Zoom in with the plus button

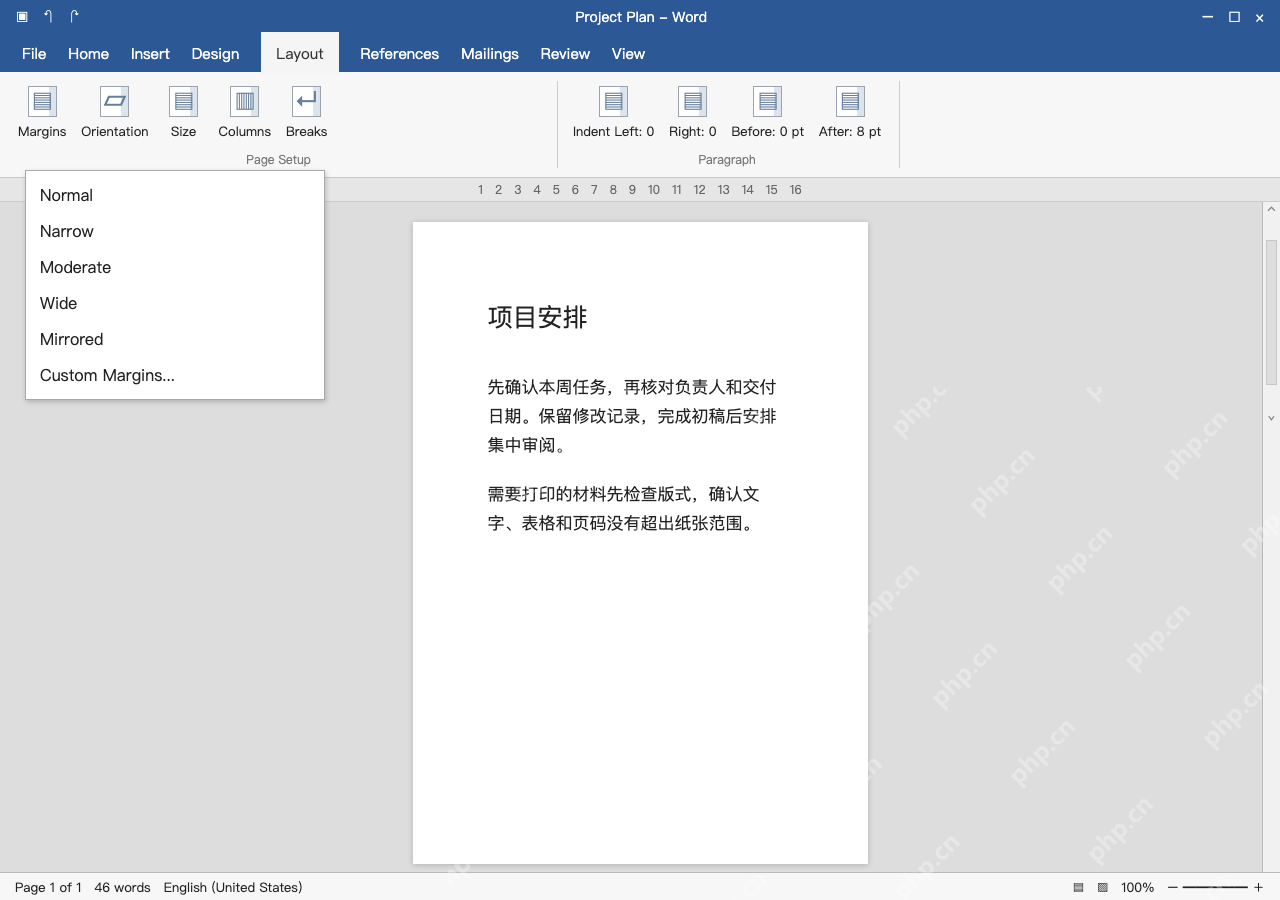(1258, 888)
